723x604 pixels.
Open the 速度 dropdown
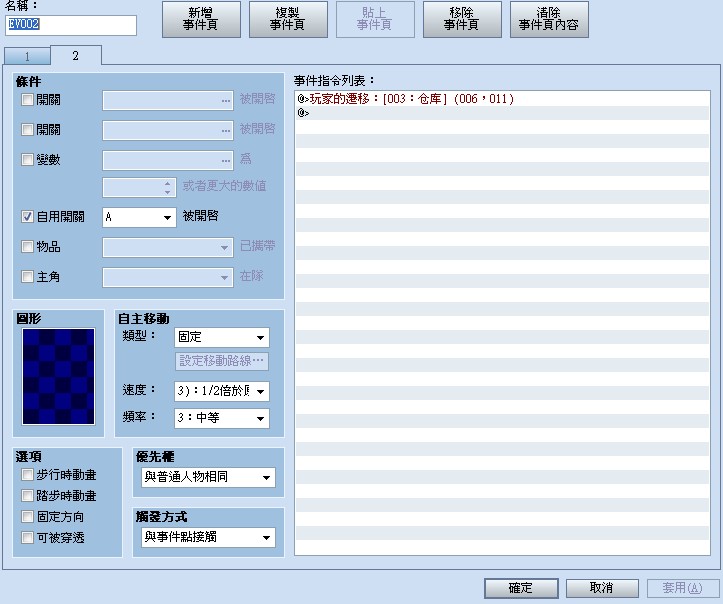222,391
